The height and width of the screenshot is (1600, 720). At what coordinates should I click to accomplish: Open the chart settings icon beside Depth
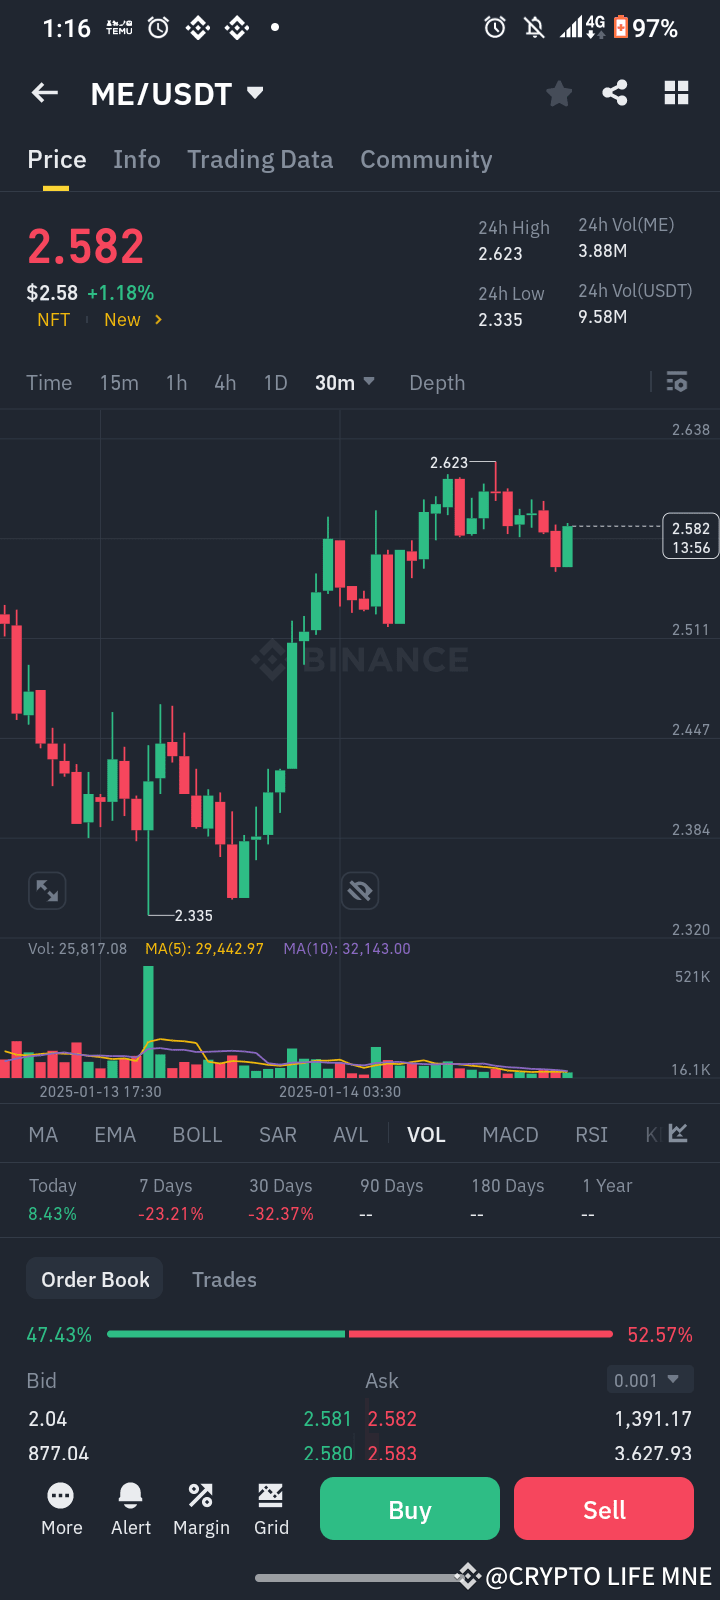(676, 382)
